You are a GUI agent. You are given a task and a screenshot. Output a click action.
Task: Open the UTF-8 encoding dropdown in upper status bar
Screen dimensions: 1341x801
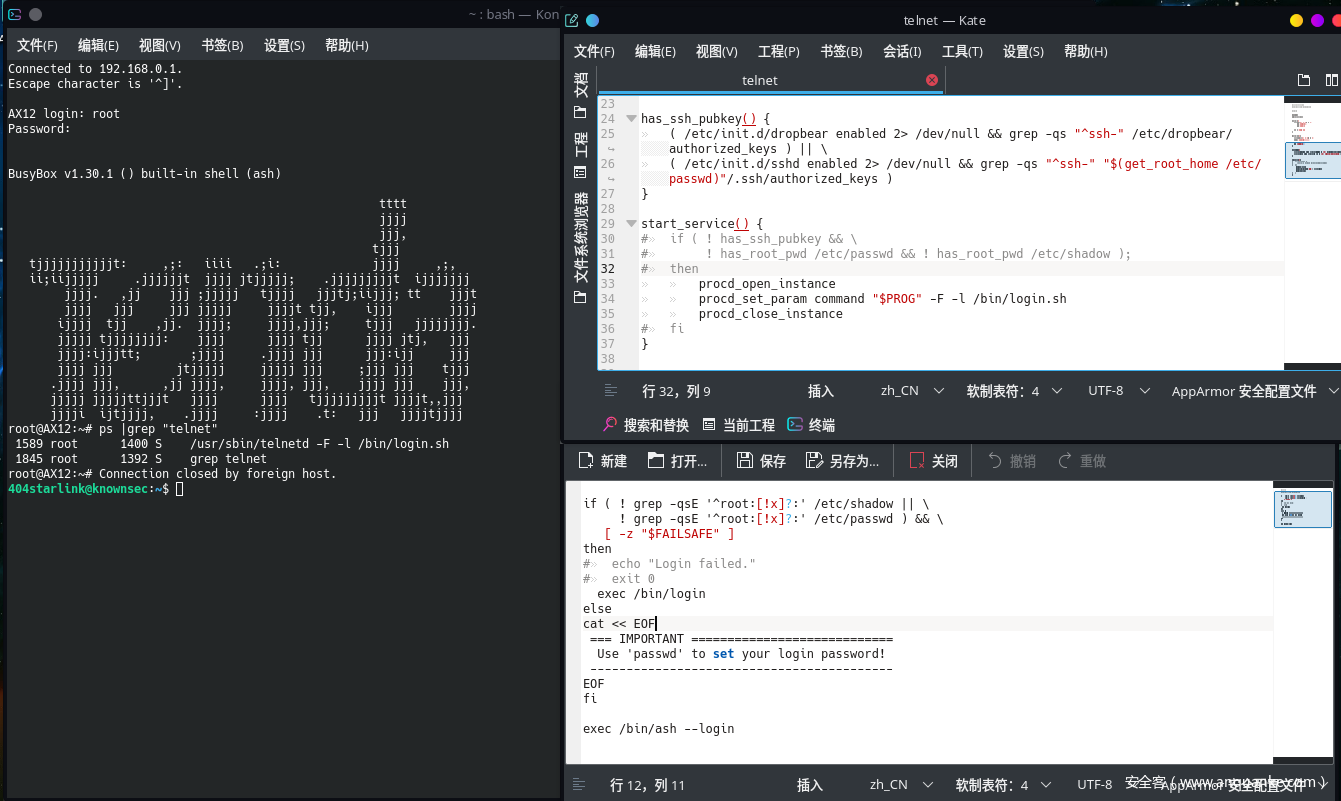click(x=1117, y=391)
